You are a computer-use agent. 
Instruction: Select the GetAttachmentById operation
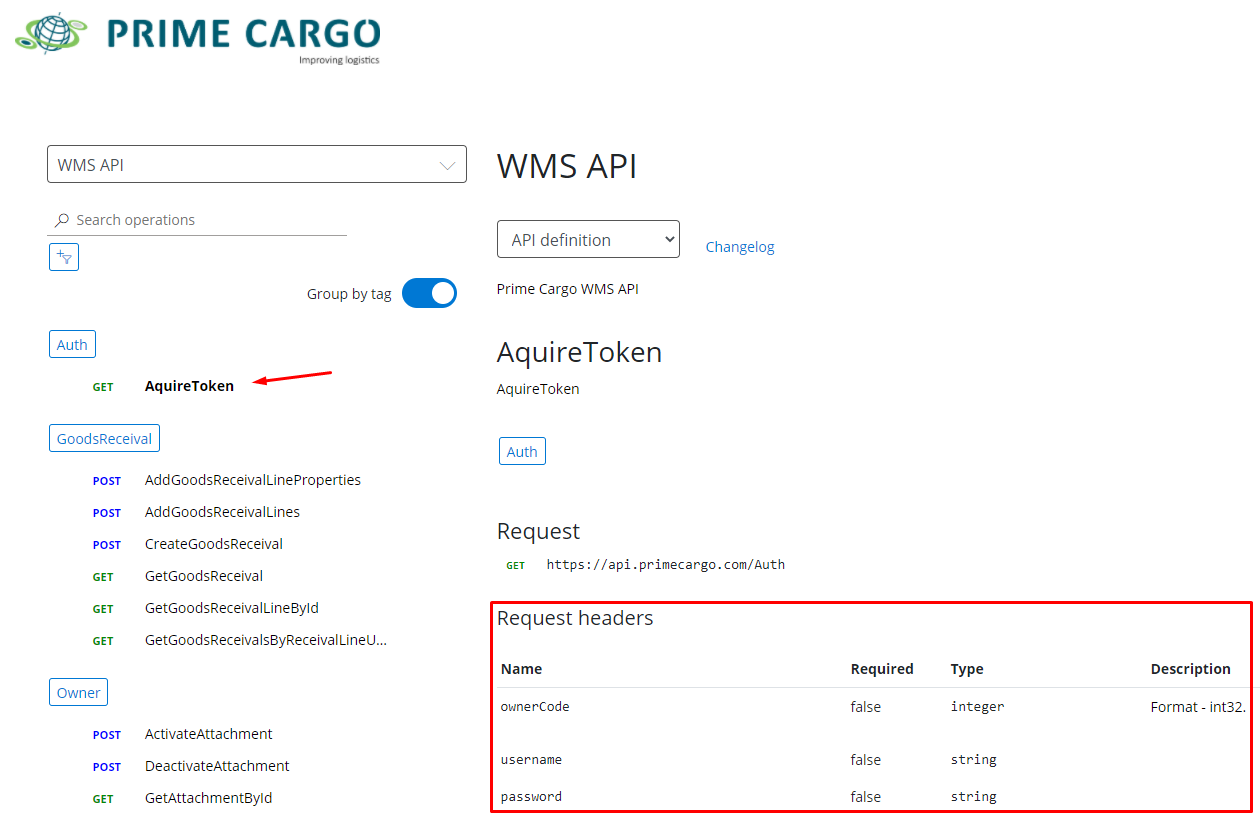tap(208, 798)
